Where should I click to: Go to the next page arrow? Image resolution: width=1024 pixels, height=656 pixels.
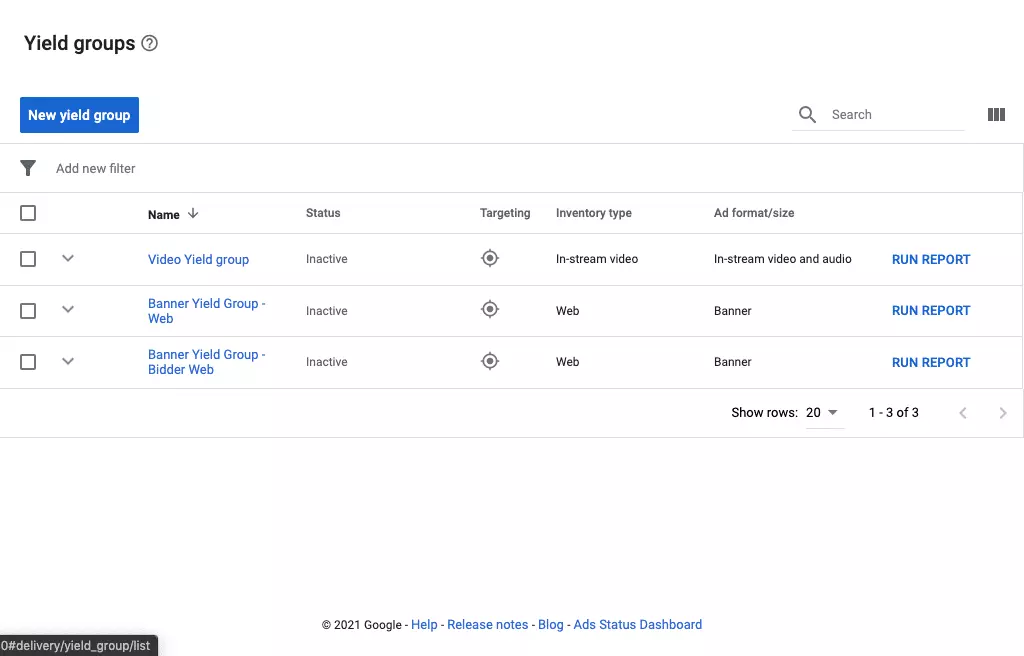tap(1002, 413)
